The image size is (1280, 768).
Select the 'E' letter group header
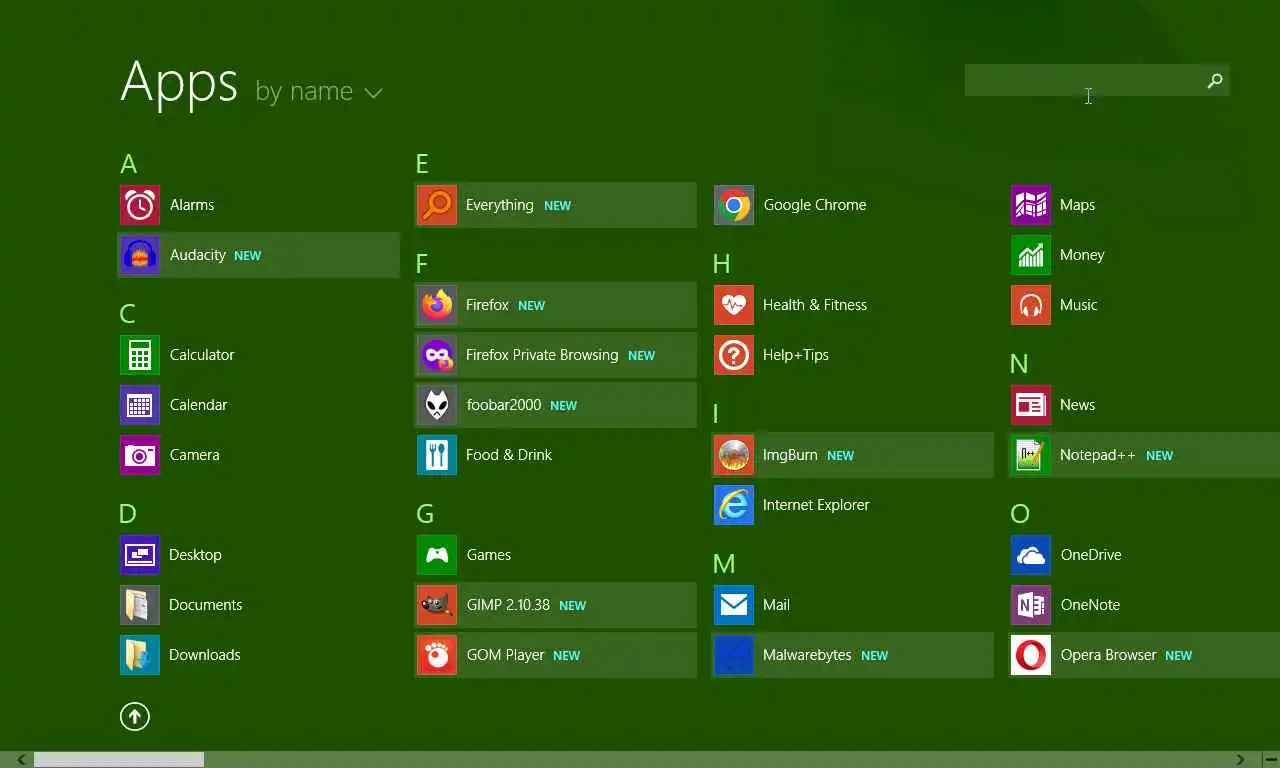click(x=422, y=164)
